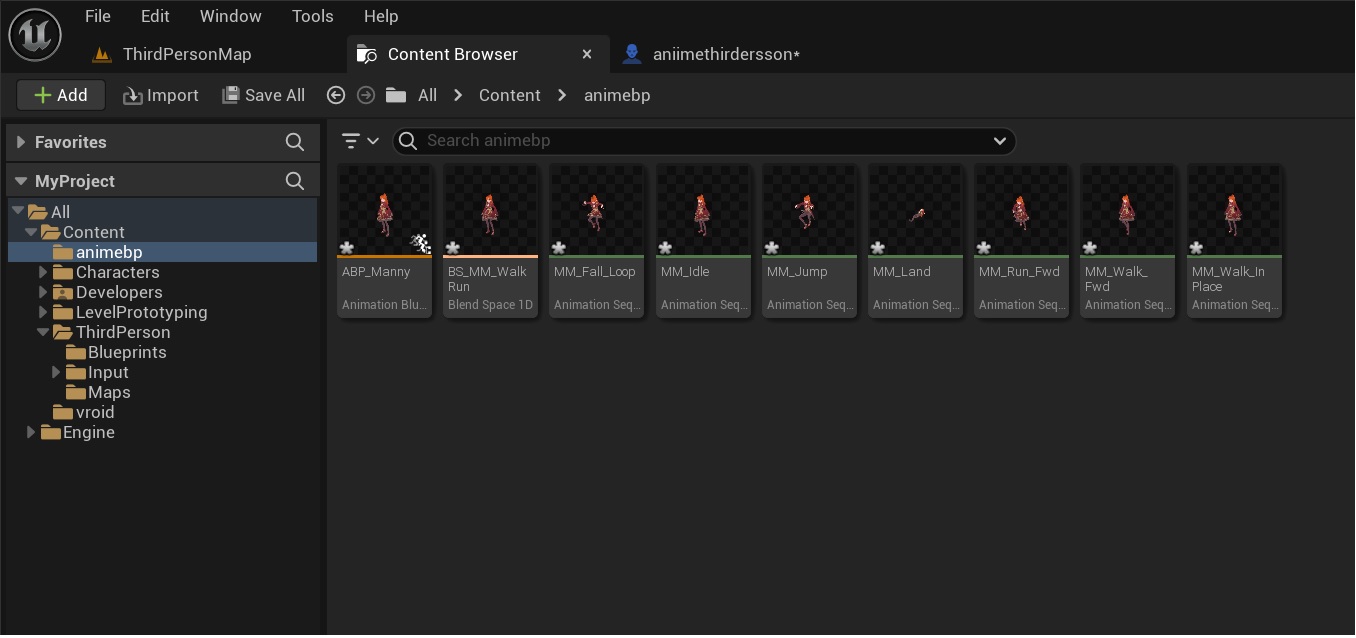Switch to the ThirdPersonMap tab

point(171,54)
